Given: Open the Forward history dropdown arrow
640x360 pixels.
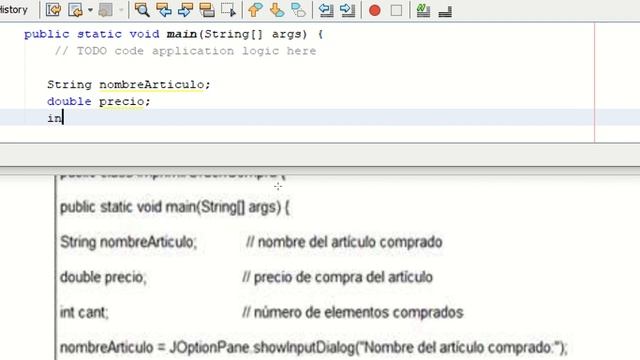Looking at the screenshot, I should point(121,10).
